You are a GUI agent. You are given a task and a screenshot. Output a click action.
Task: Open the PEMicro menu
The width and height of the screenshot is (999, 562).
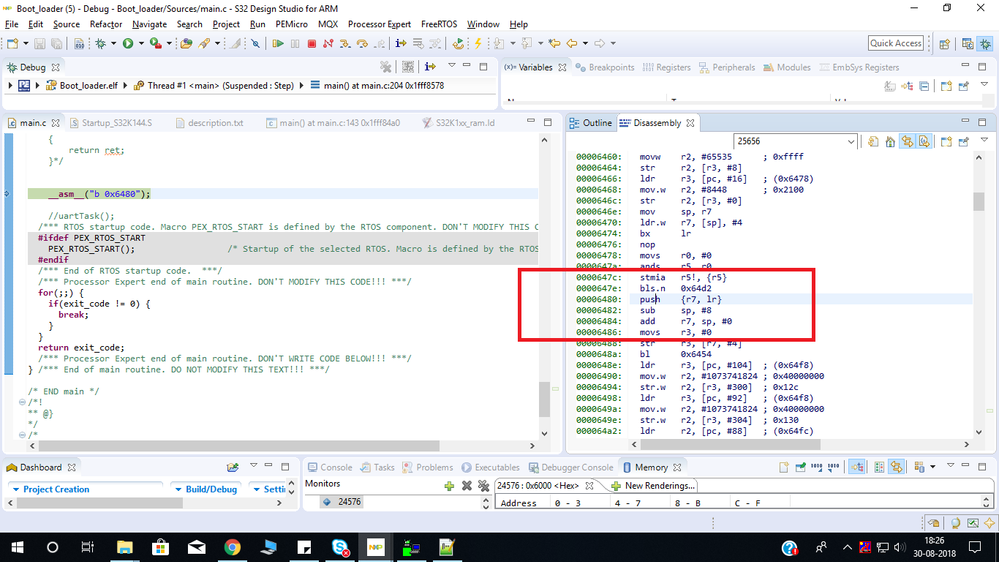(291, 24)
